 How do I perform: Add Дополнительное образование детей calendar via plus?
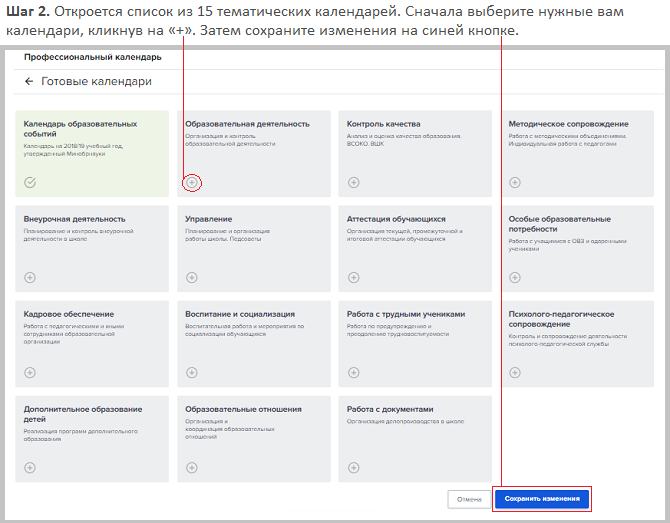(x=30, y=467)
